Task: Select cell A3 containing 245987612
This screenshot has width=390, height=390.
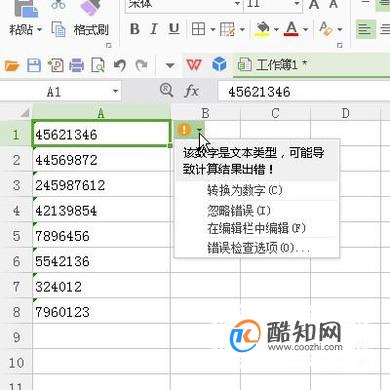Action: click(x=101, y=185)
